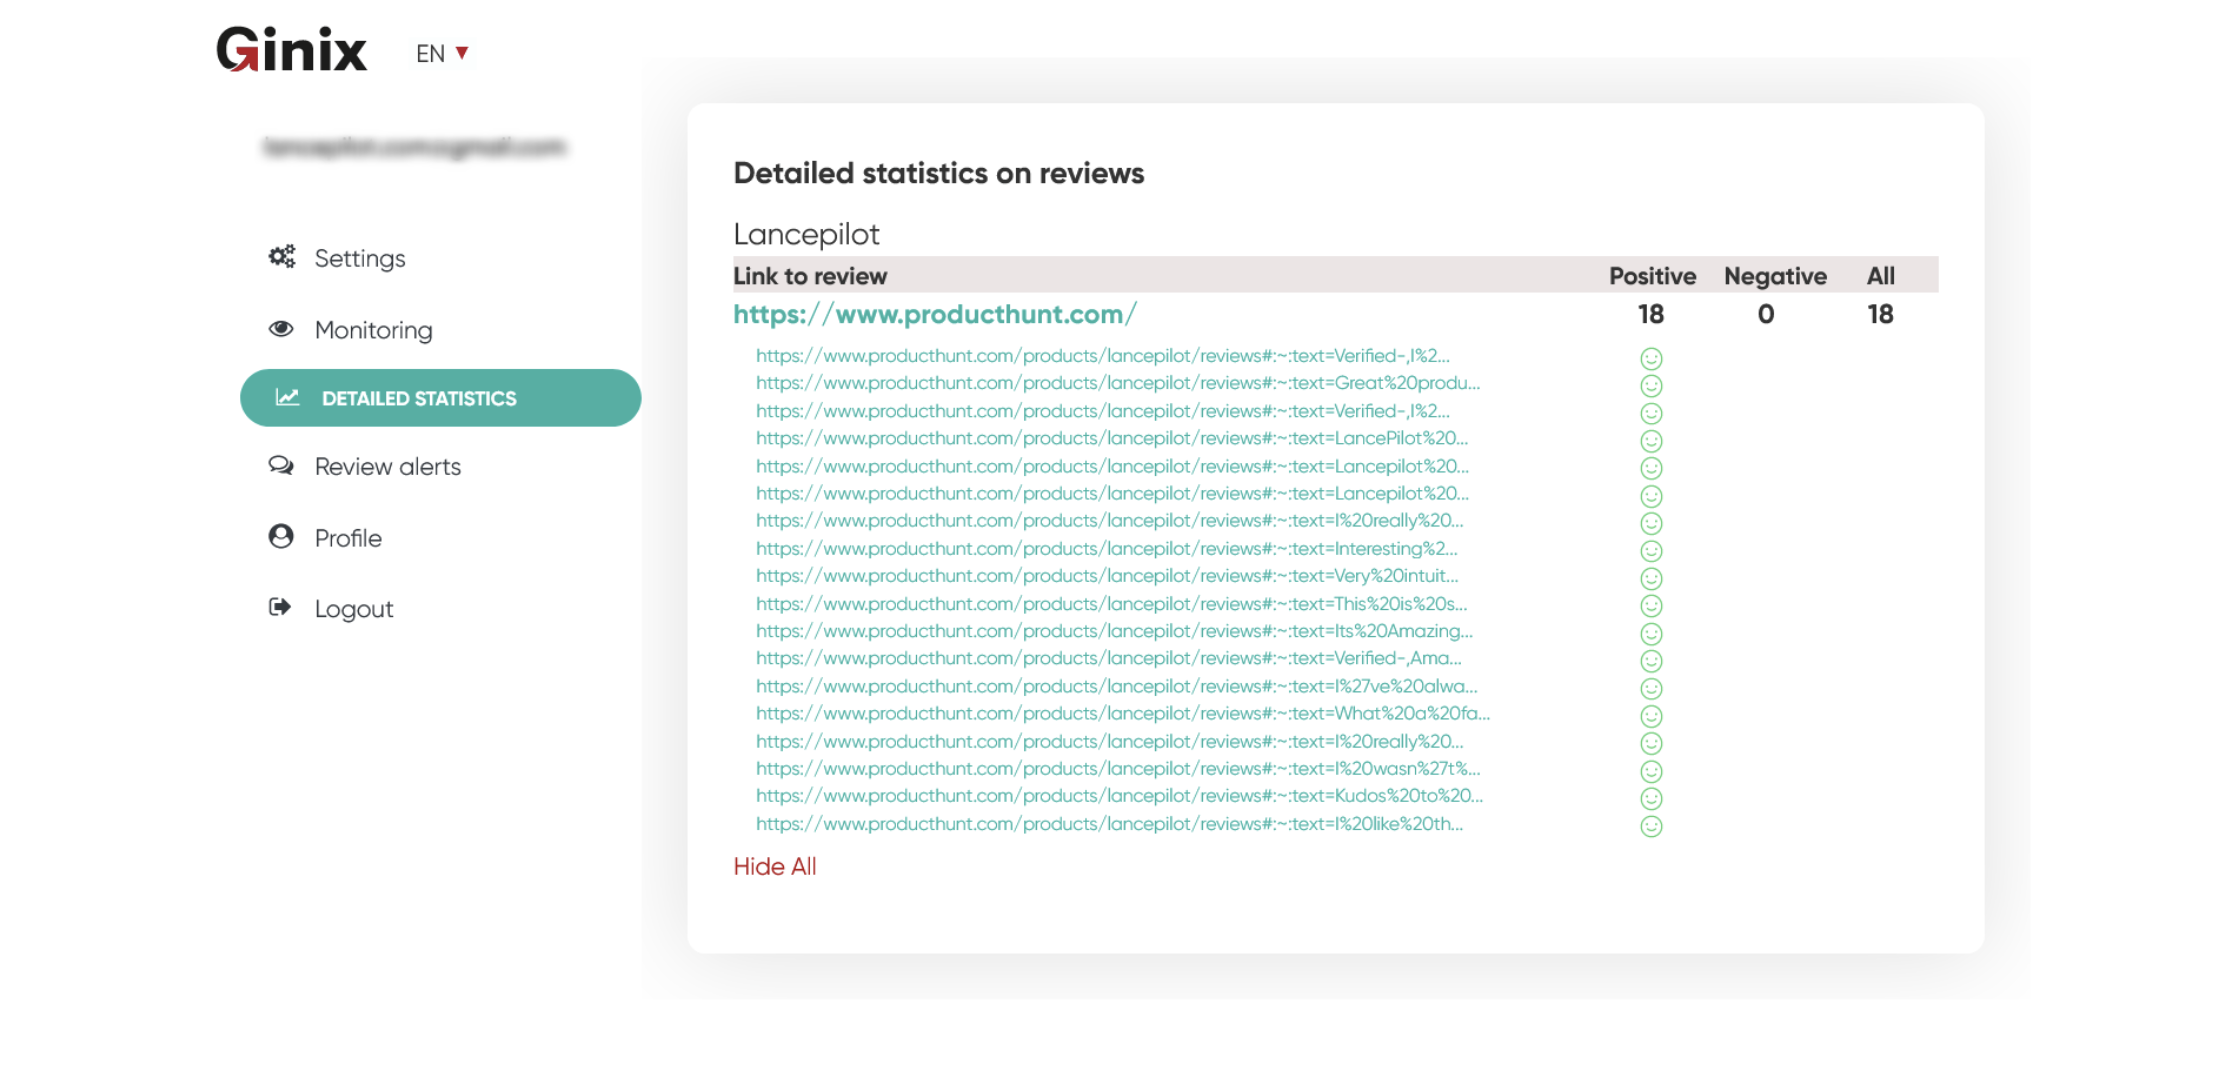Click the total count '18' under All
The height and width of the screenshot is (1068, 2230).
pos(1880,314)
